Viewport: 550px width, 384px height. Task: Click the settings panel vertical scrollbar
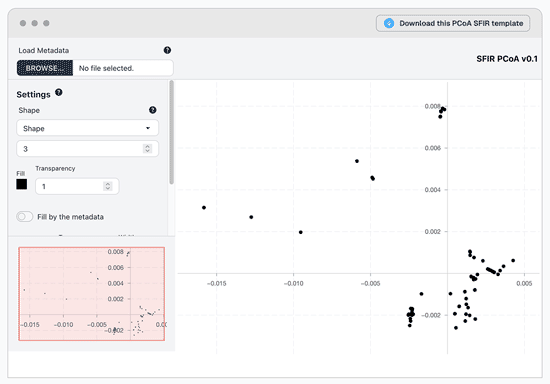tap(171, 132)
